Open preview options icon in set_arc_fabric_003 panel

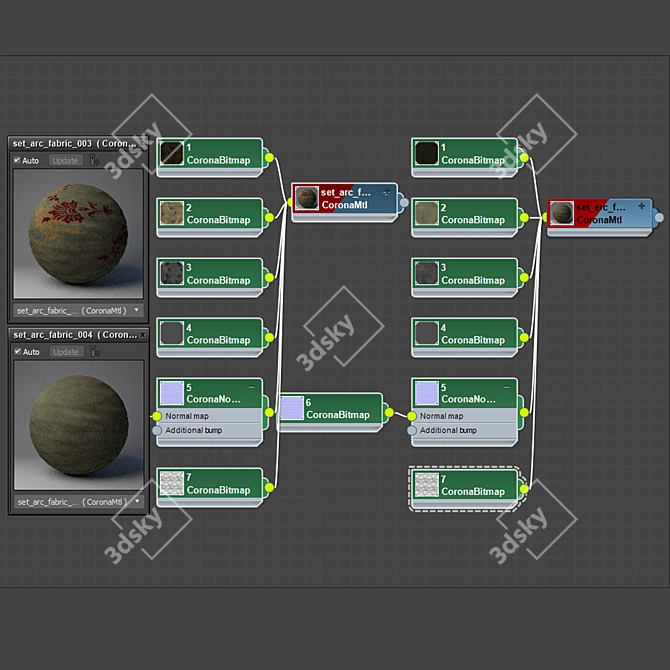(94, 161)
